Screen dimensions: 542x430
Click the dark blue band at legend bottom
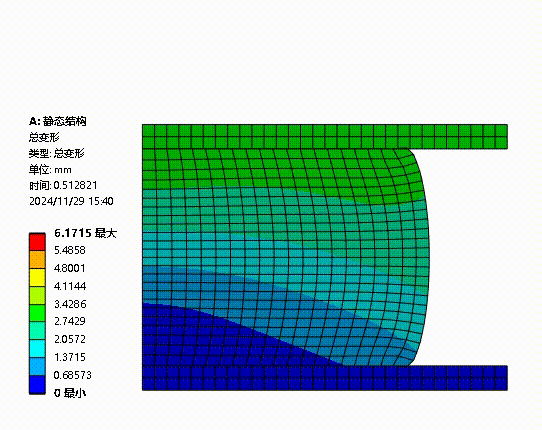(x=37, y=385)
